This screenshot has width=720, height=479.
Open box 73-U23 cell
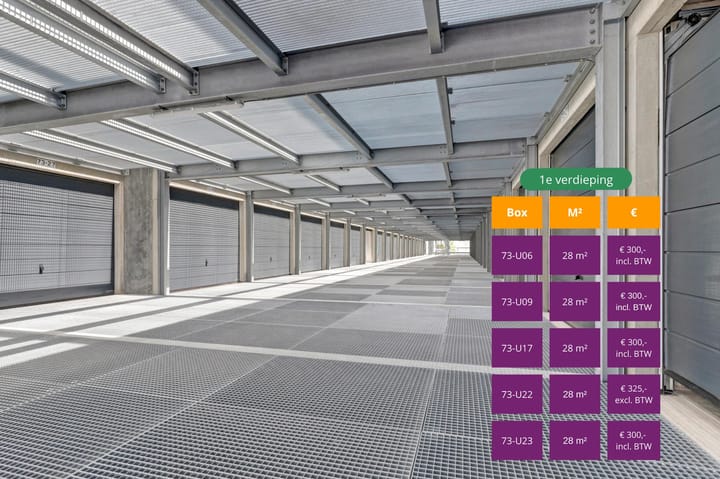click(517, 440)
